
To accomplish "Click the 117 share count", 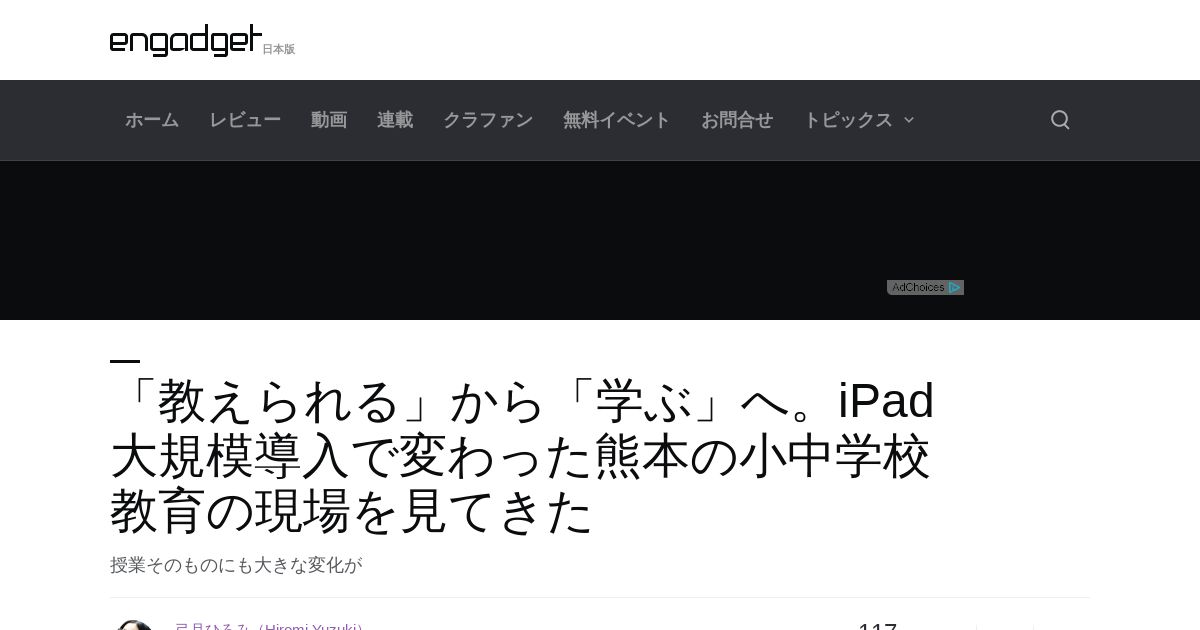I will (x=878, y=626).
